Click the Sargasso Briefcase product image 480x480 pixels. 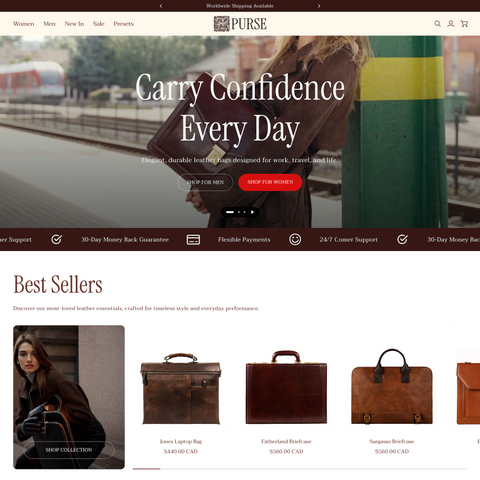tap(392, 387)
